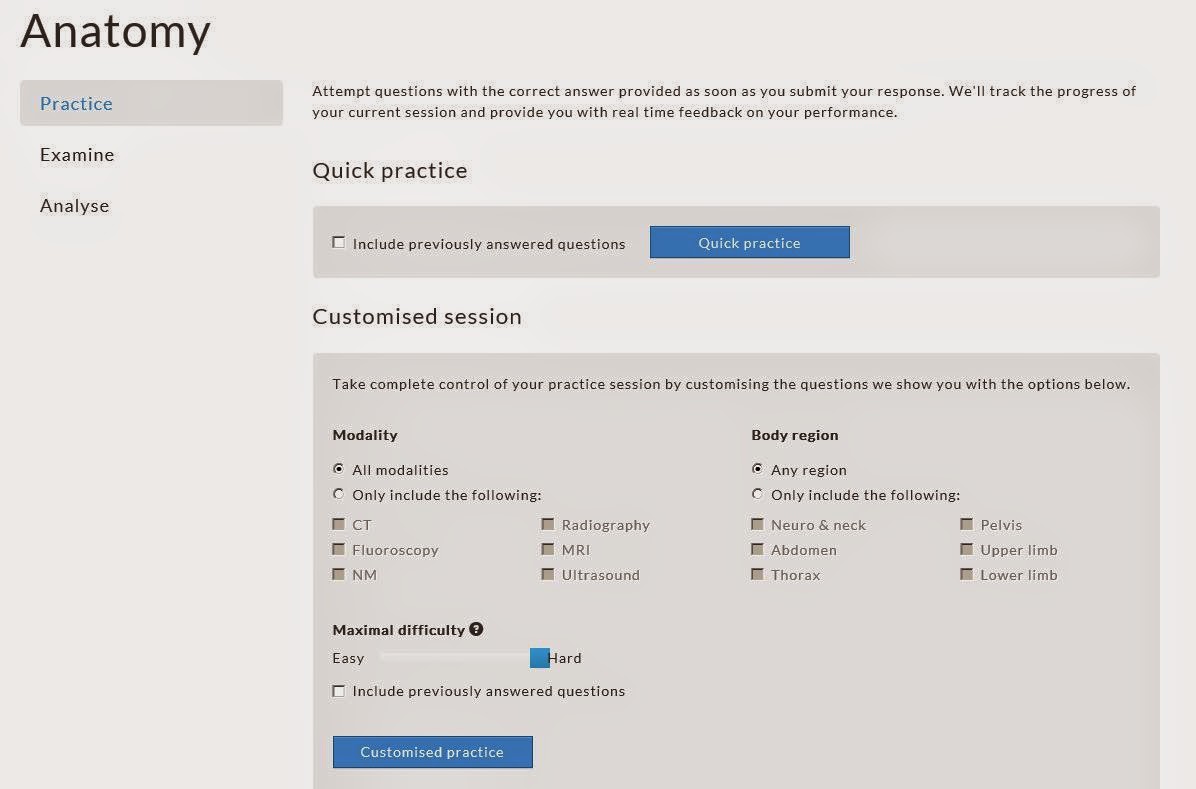Click the Maximal difficulty help icon
Image resolution: width=1196 pixels, height=789 pixels.
[x=476, y=629]
